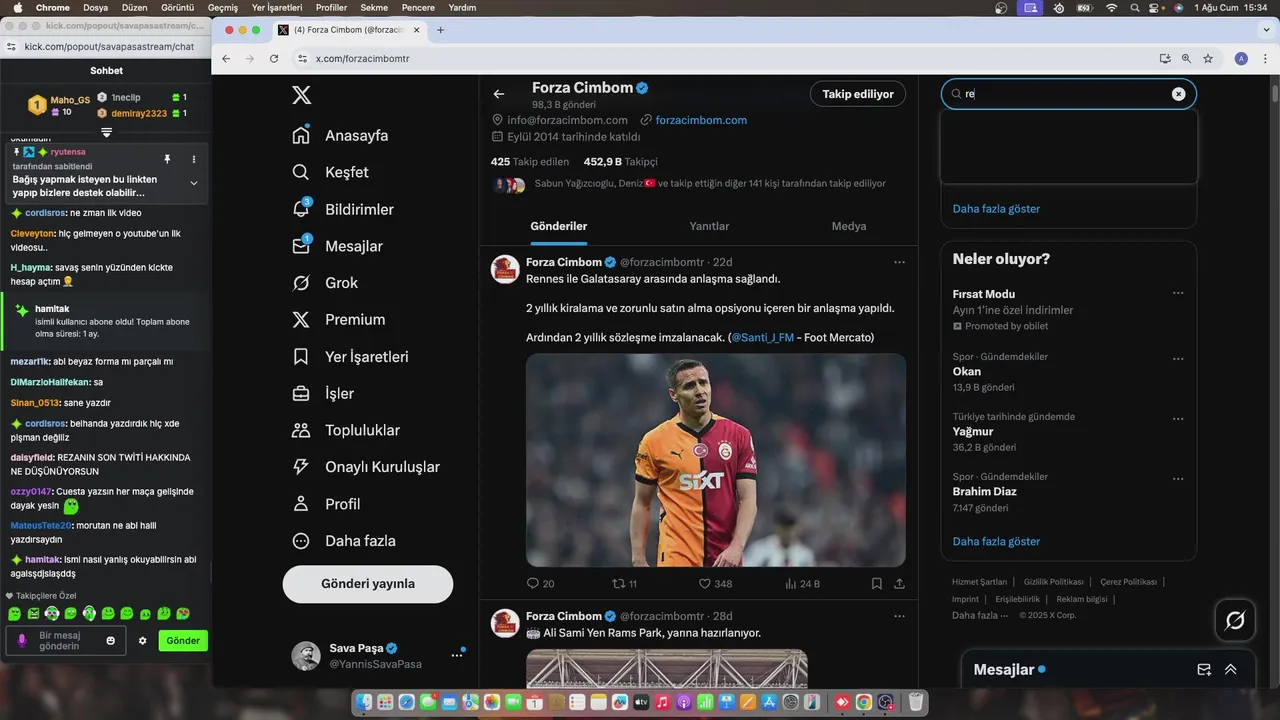Open Premium in the sidebar
The height and width of the screenshot is (720, 1280).
tap(338, 320)
